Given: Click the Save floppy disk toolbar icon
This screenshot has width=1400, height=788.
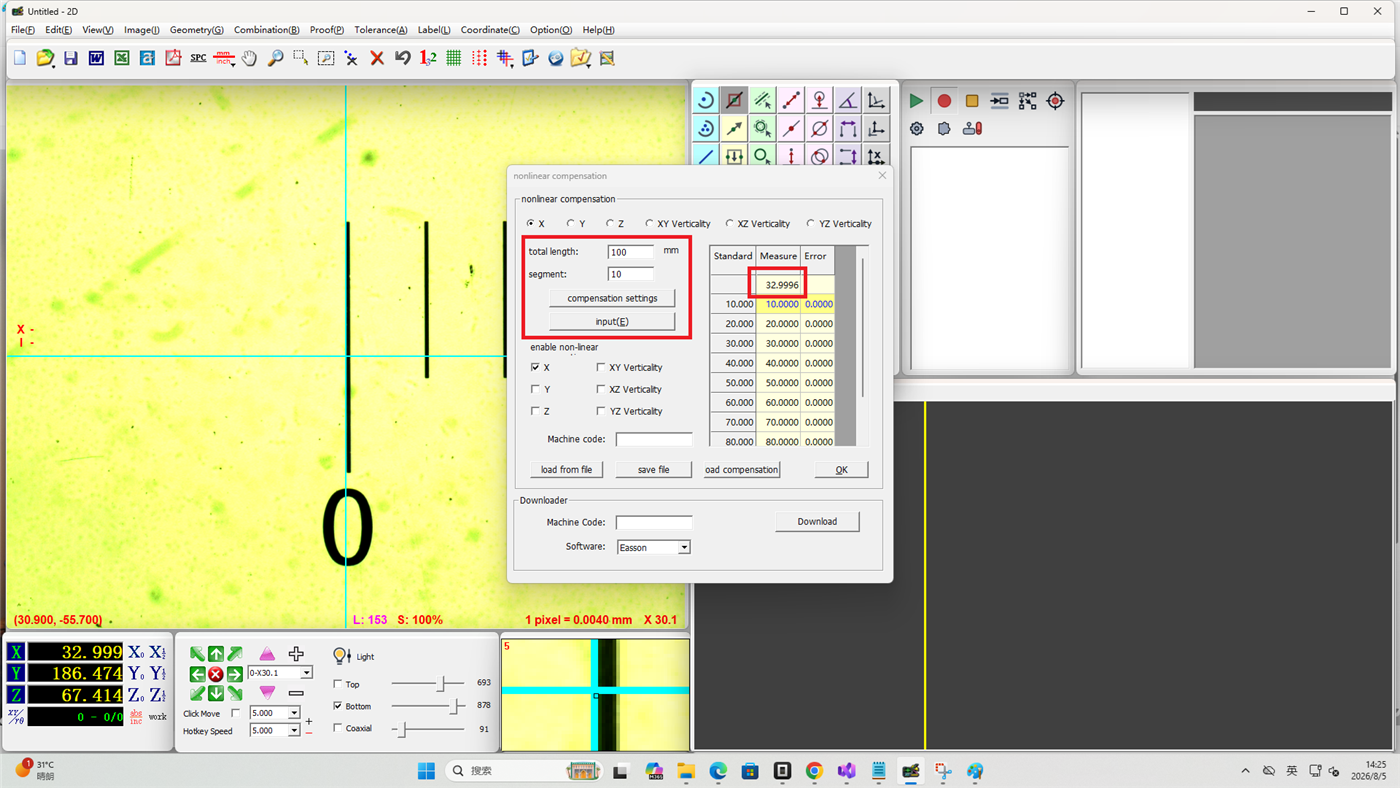Looking at the screenshot, I should tap(70, 58).
